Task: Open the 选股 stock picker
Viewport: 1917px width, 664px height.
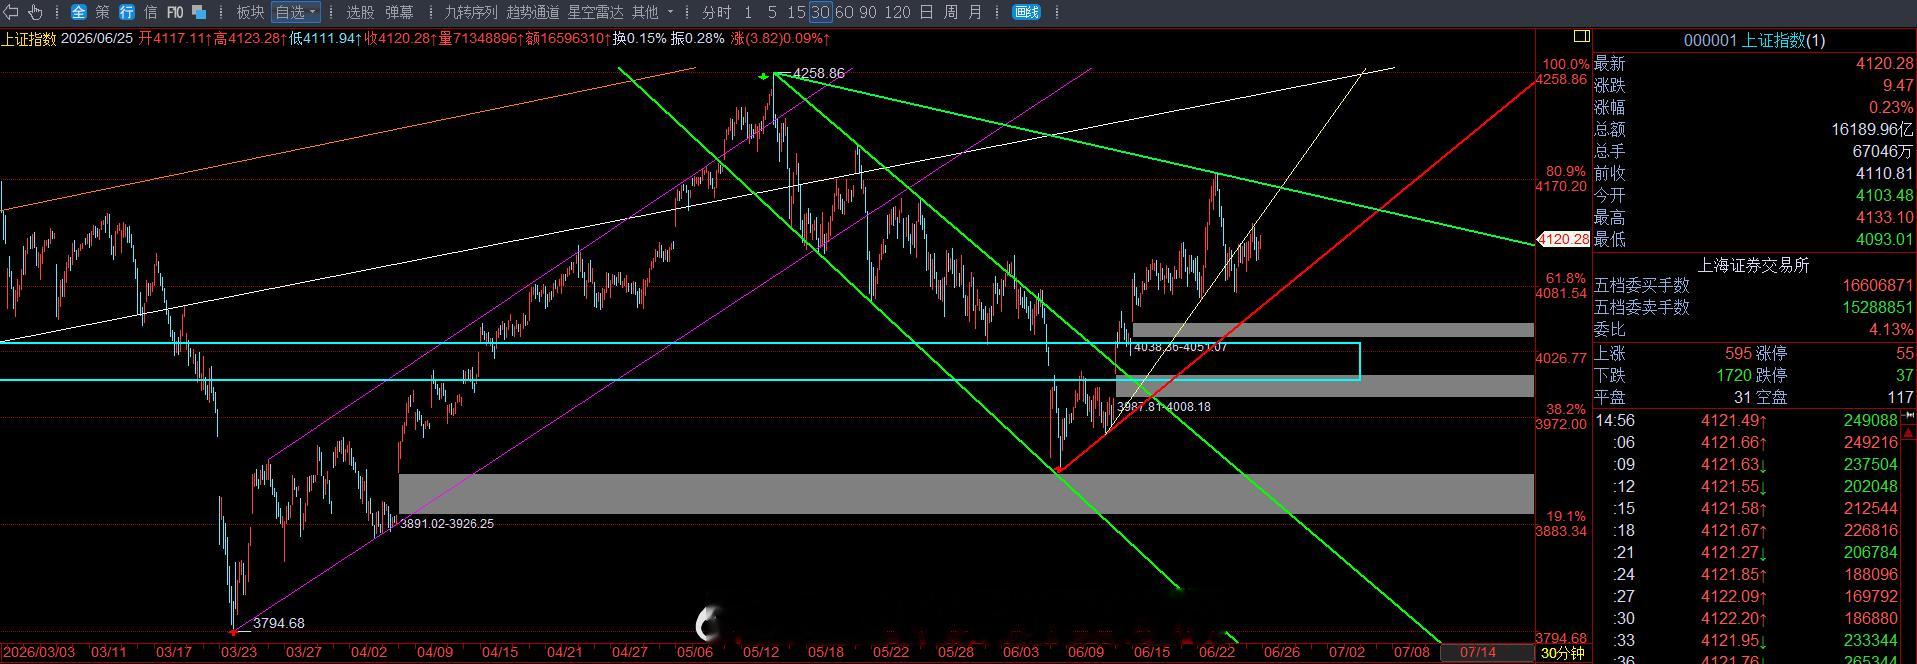Action: click(360, 12)
